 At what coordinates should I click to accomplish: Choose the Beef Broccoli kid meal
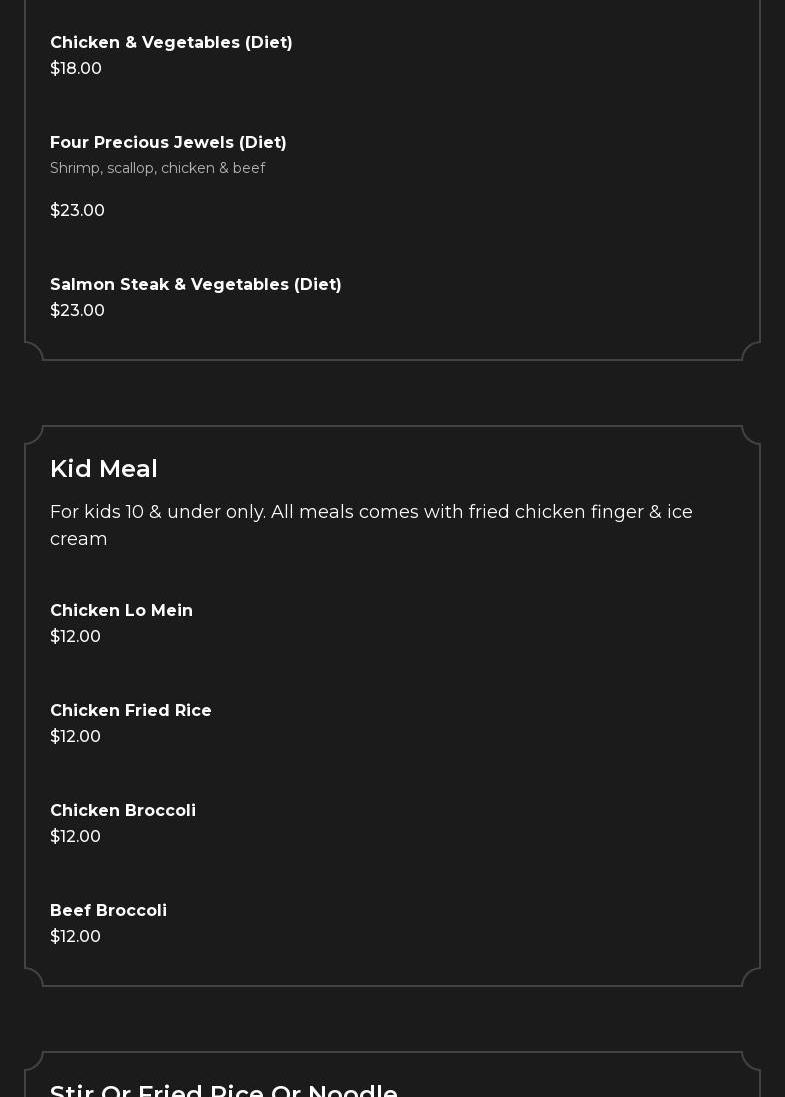(108, 911)
